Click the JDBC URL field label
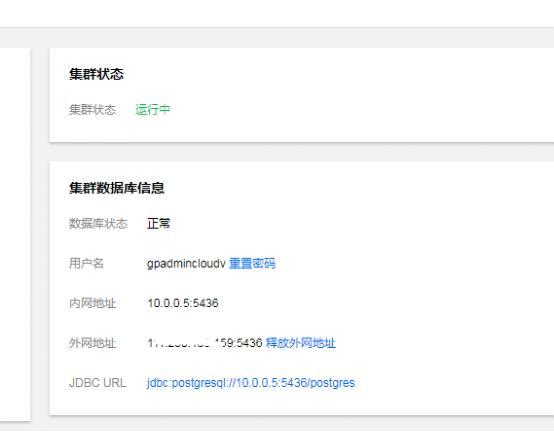Viewport: 554px width, 432px height. (98, 383)
